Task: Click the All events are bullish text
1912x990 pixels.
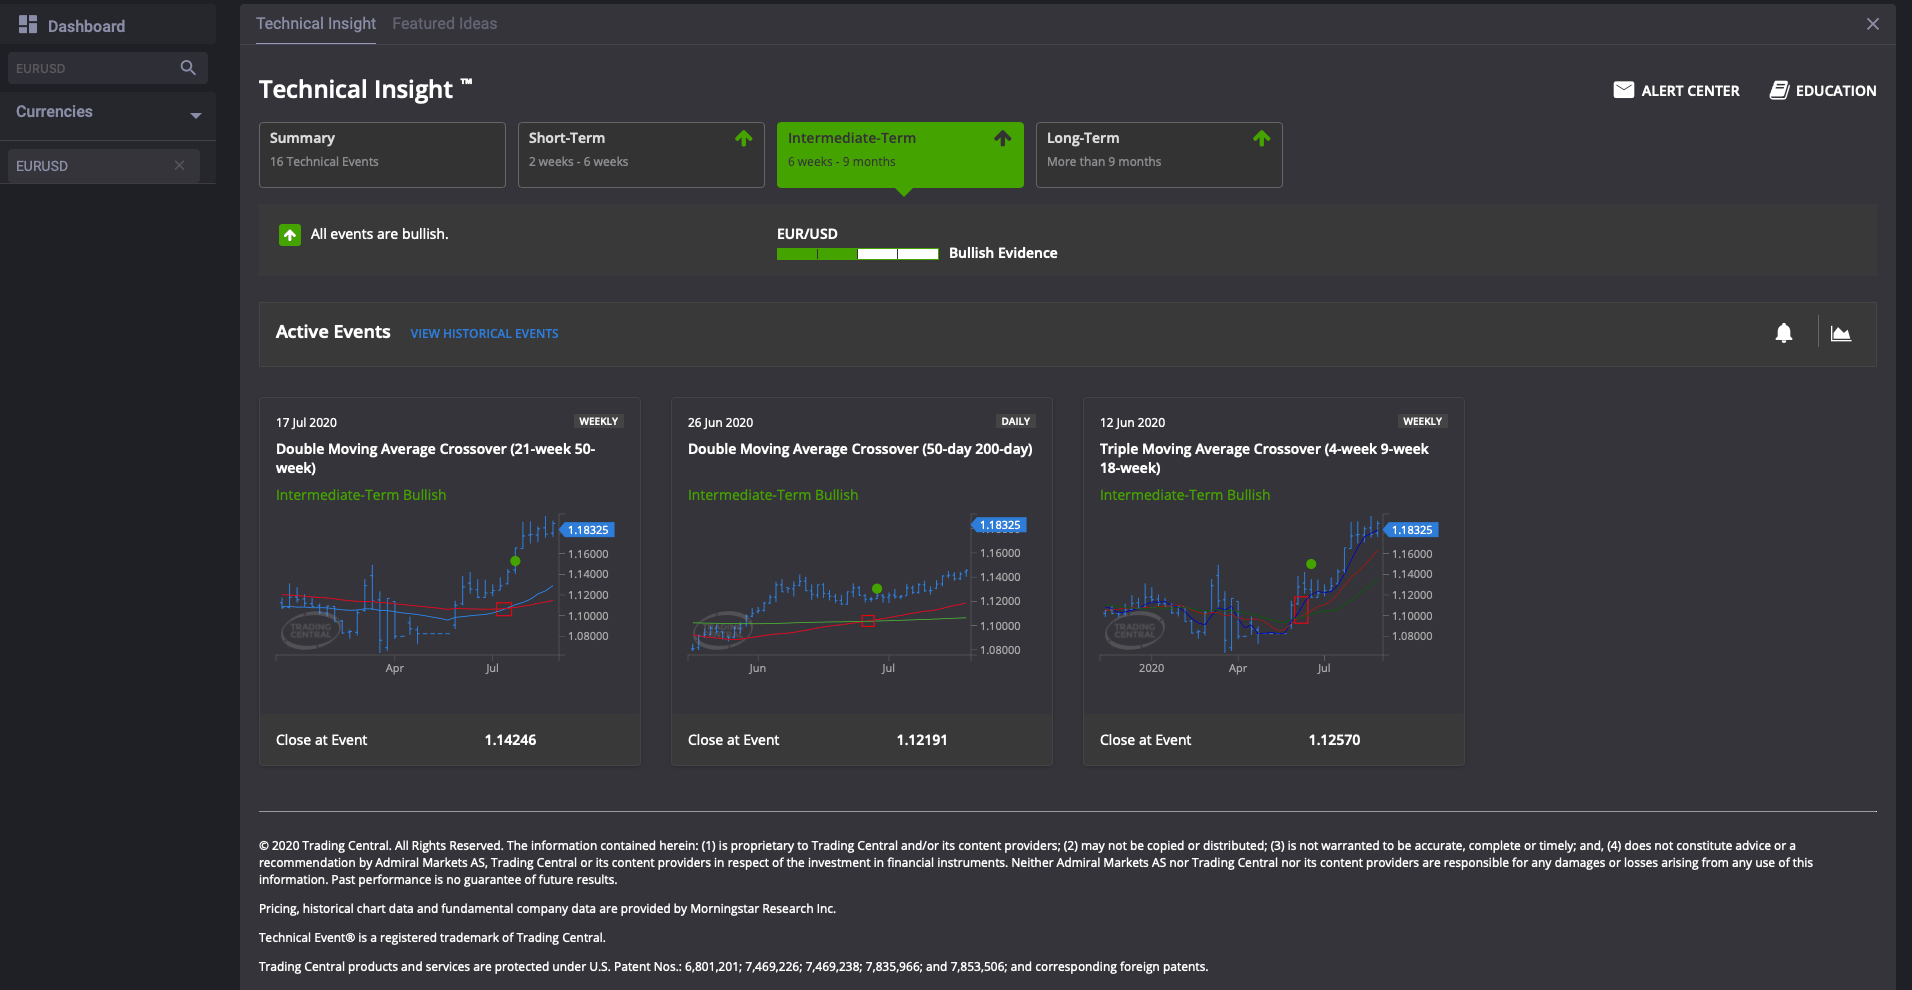Action: pyautogui.click(x=379, y=234)
